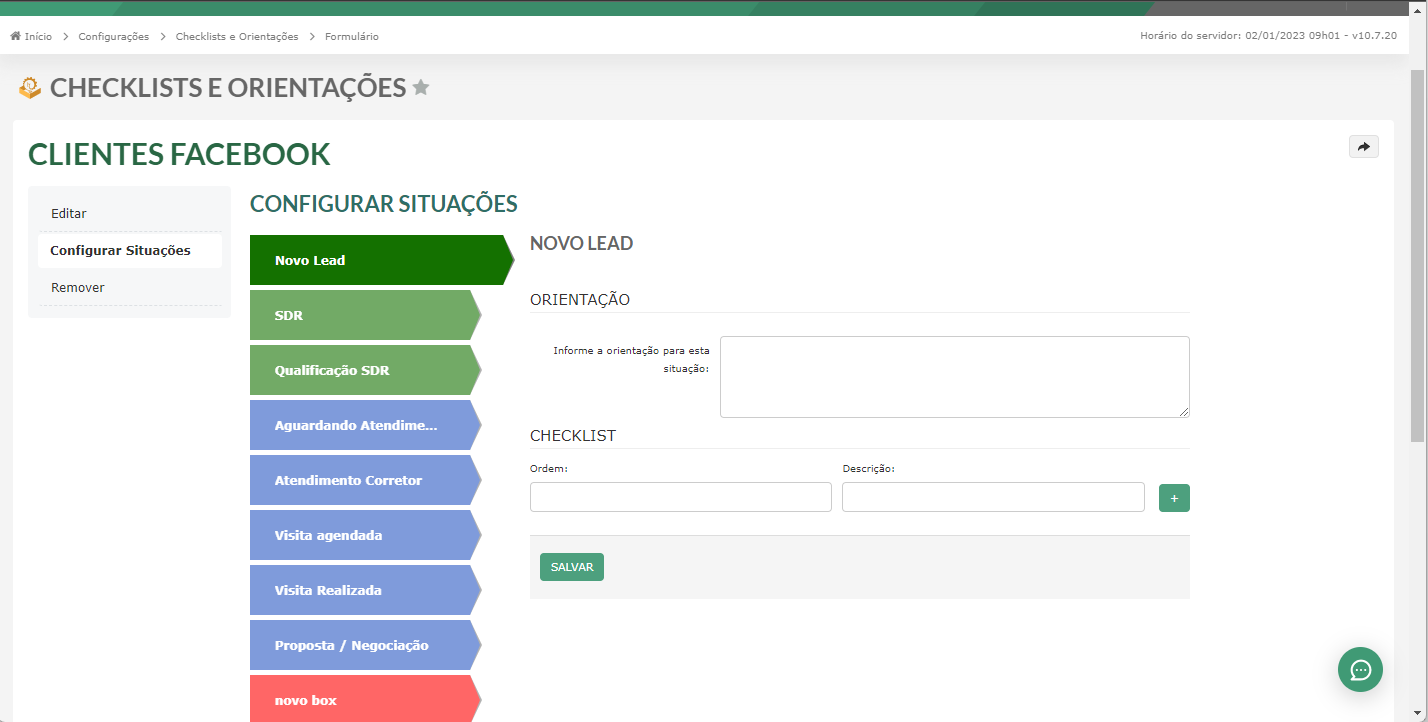Viewport: 1428px width, 722px height.
Task: Open Configurações breadcrumb link
Action: pyautogui.click(x=114, y=36)
